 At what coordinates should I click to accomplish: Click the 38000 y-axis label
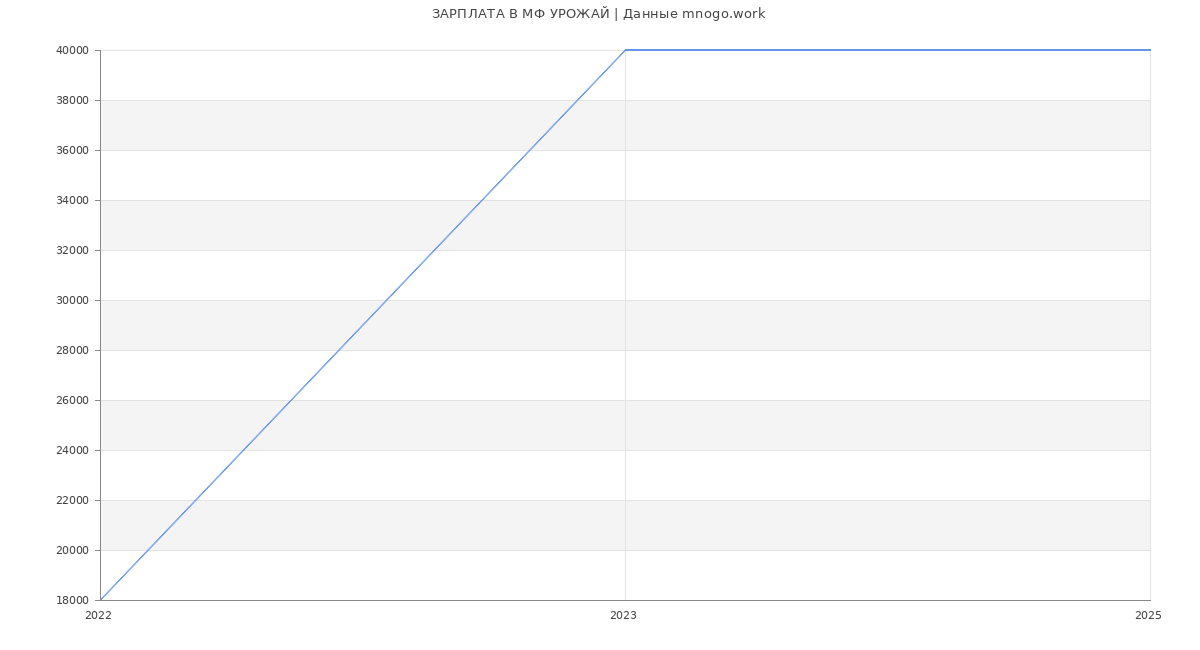[x=73, y=100]
